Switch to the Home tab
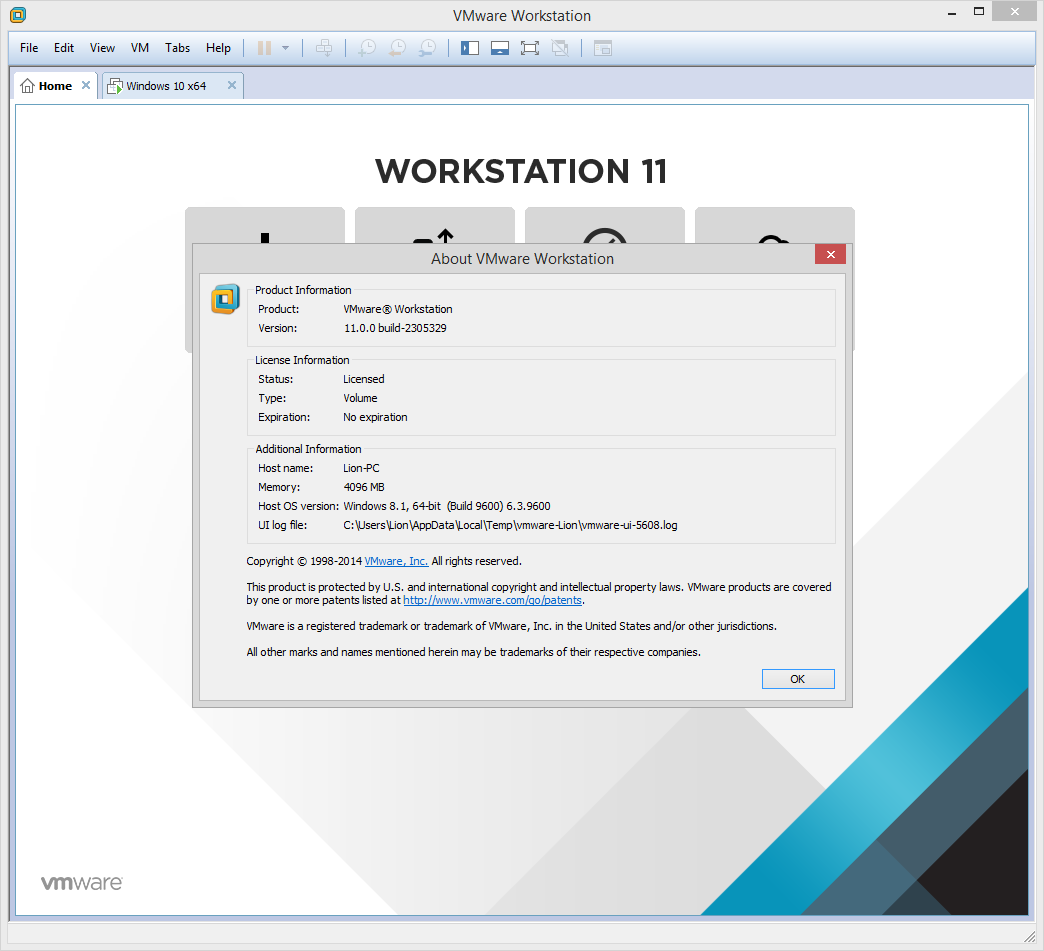1044x951 pixels. tap(55, 86)
